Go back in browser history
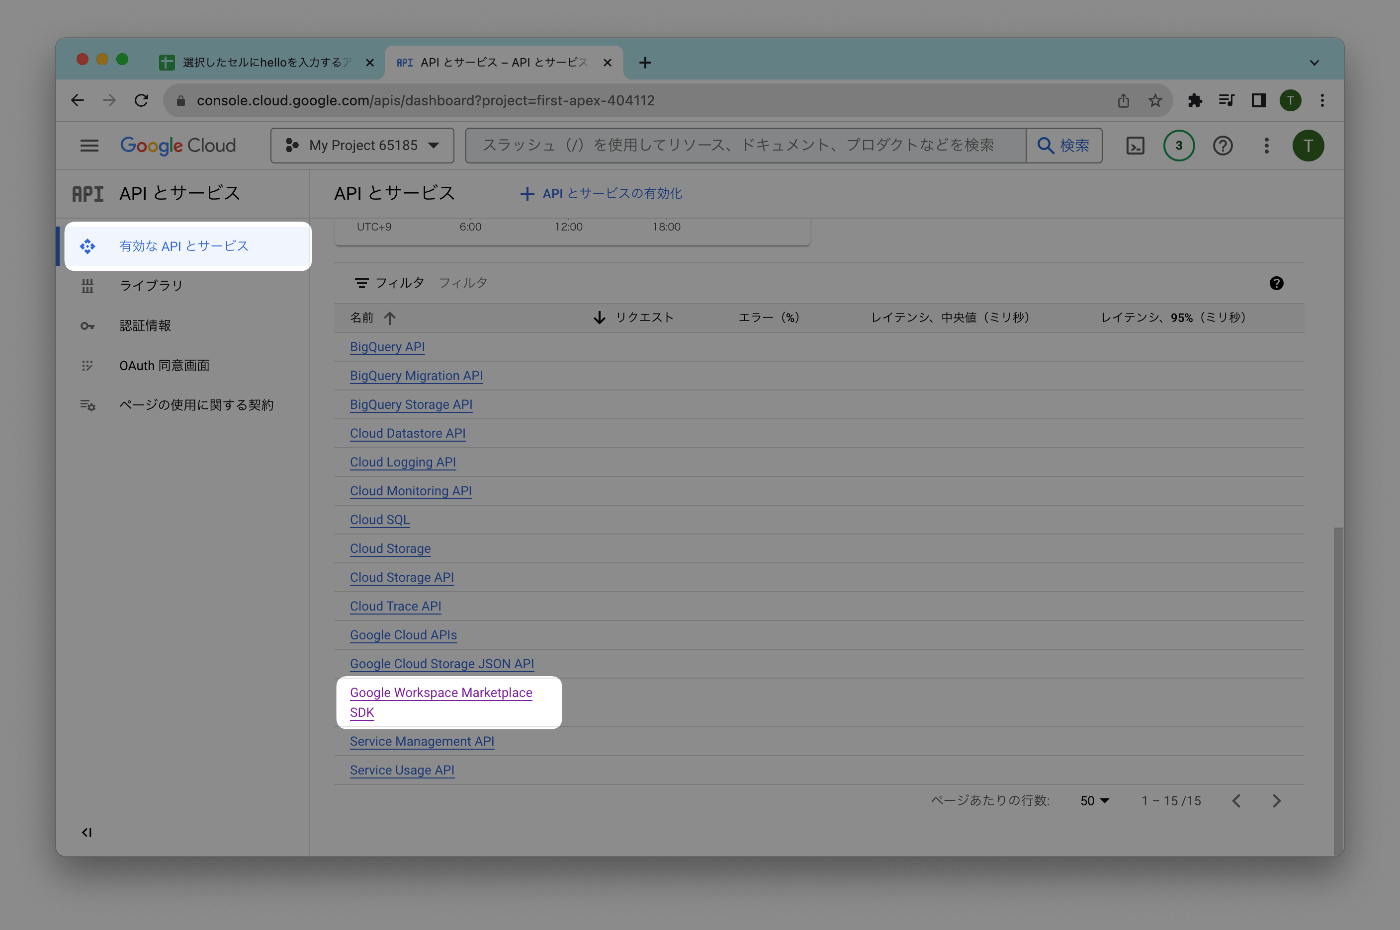Image resolution: width=1400 pixels, height=930 pixels. [x=78, y=100]
